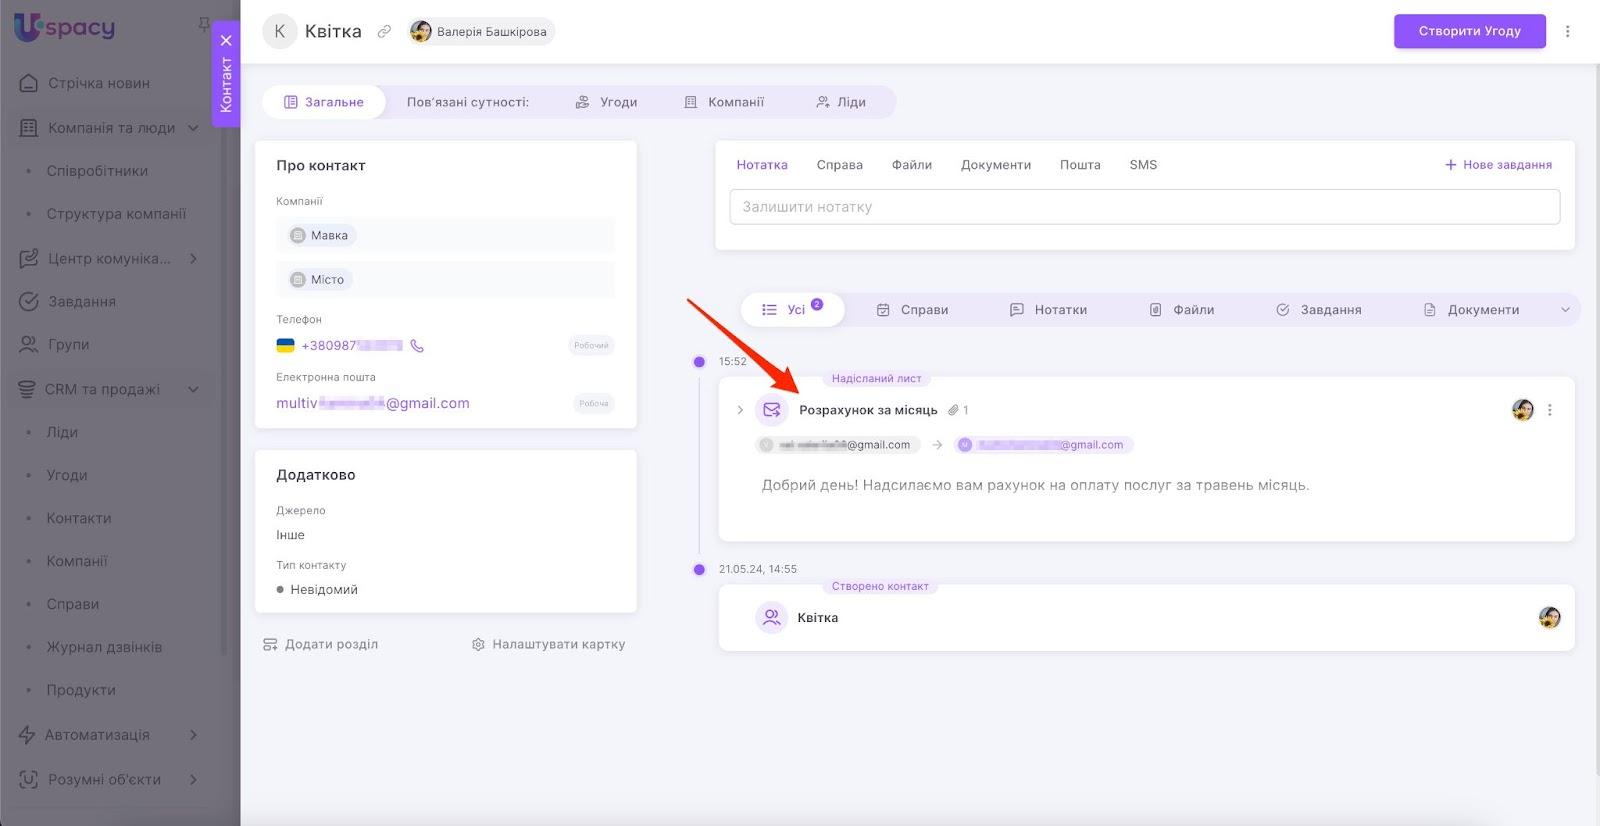Click the contact icon on the Квітка card
This screenshot has height=826, width=1600.
tap(771, 618)
